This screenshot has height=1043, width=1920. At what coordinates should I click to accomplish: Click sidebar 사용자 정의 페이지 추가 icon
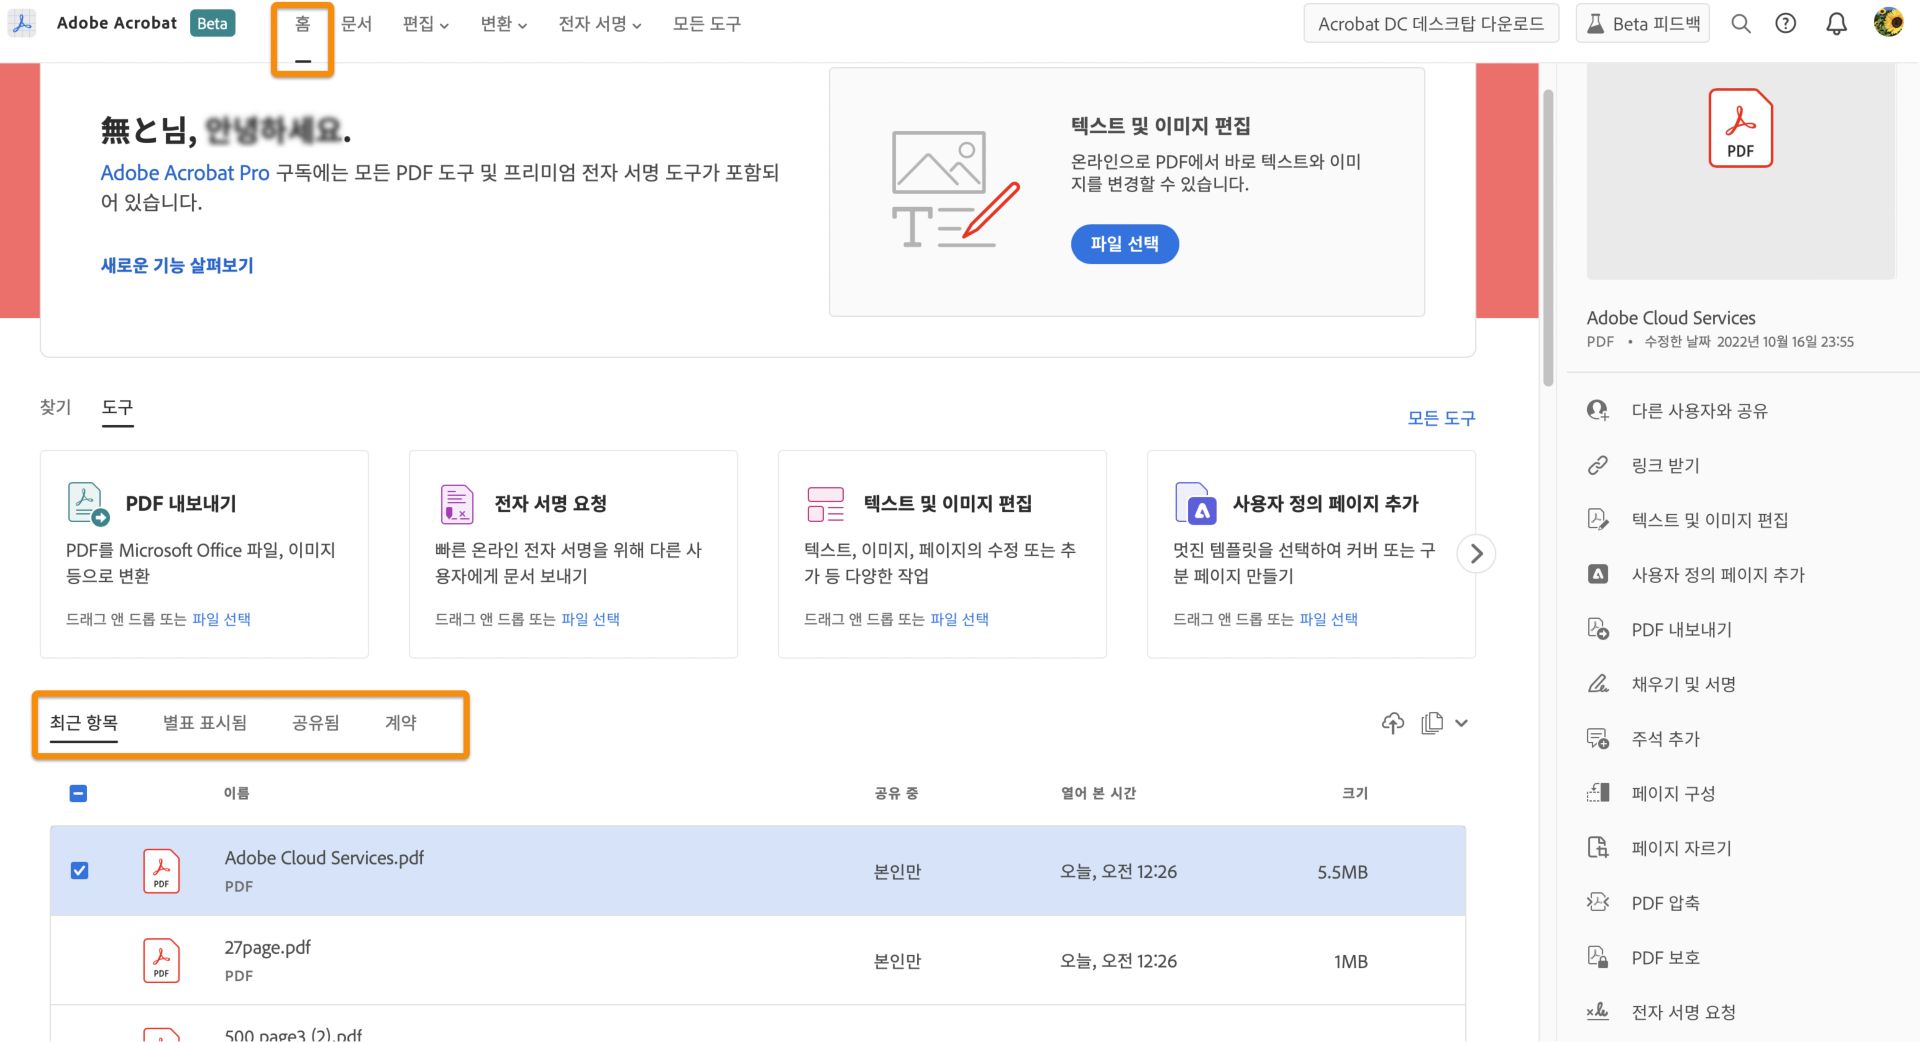click(1598, 575)
